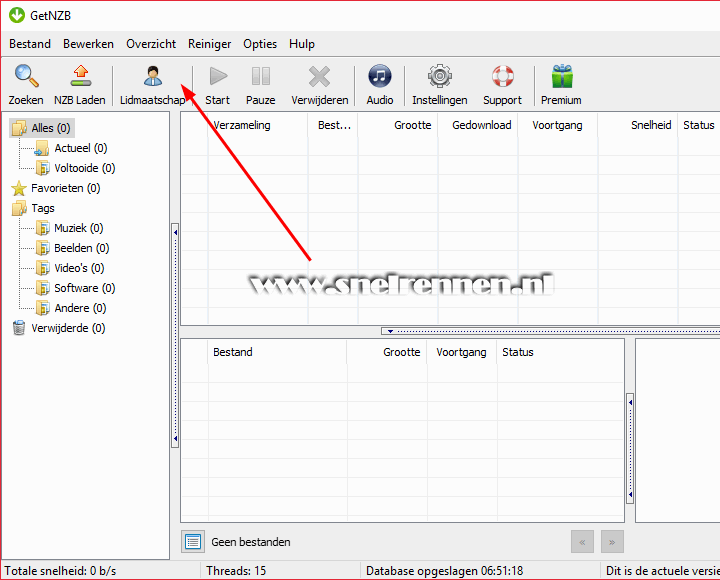The height and width of the screenshot is (580, 720).
Task: Go to next page »
Action: (x=612, y=542)
